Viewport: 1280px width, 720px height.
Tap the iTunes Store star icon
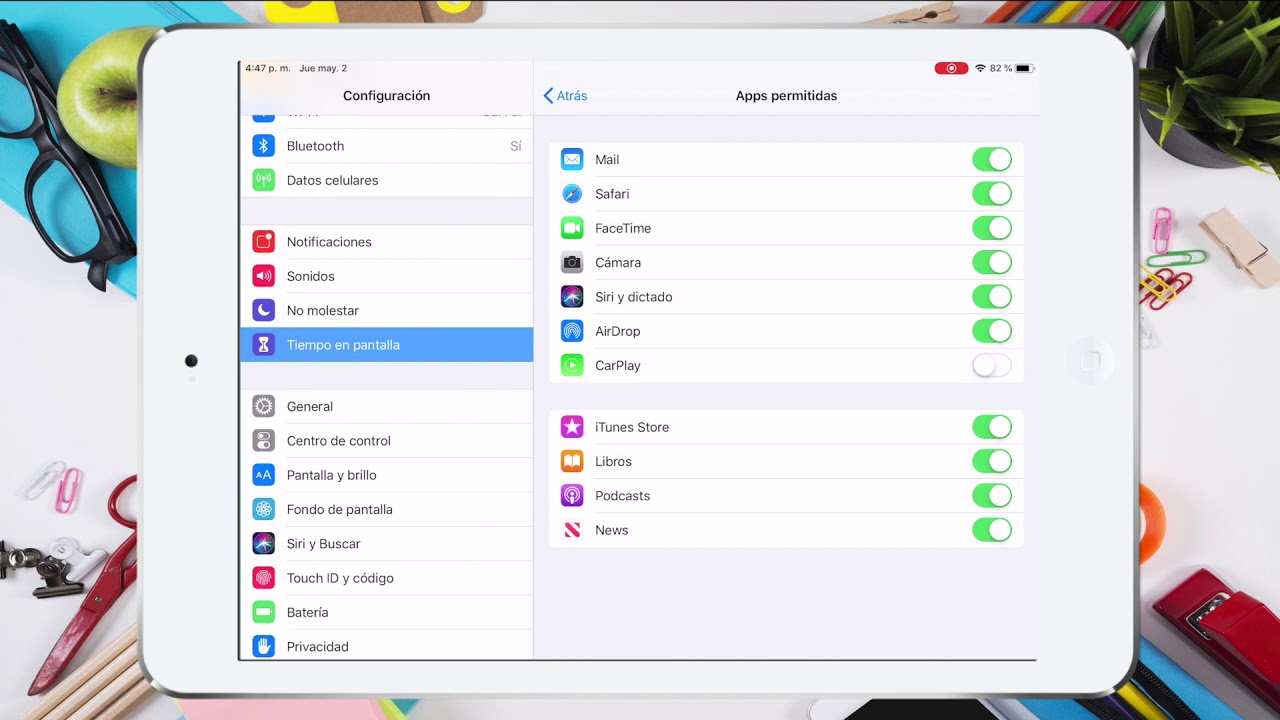pos(572,427)
